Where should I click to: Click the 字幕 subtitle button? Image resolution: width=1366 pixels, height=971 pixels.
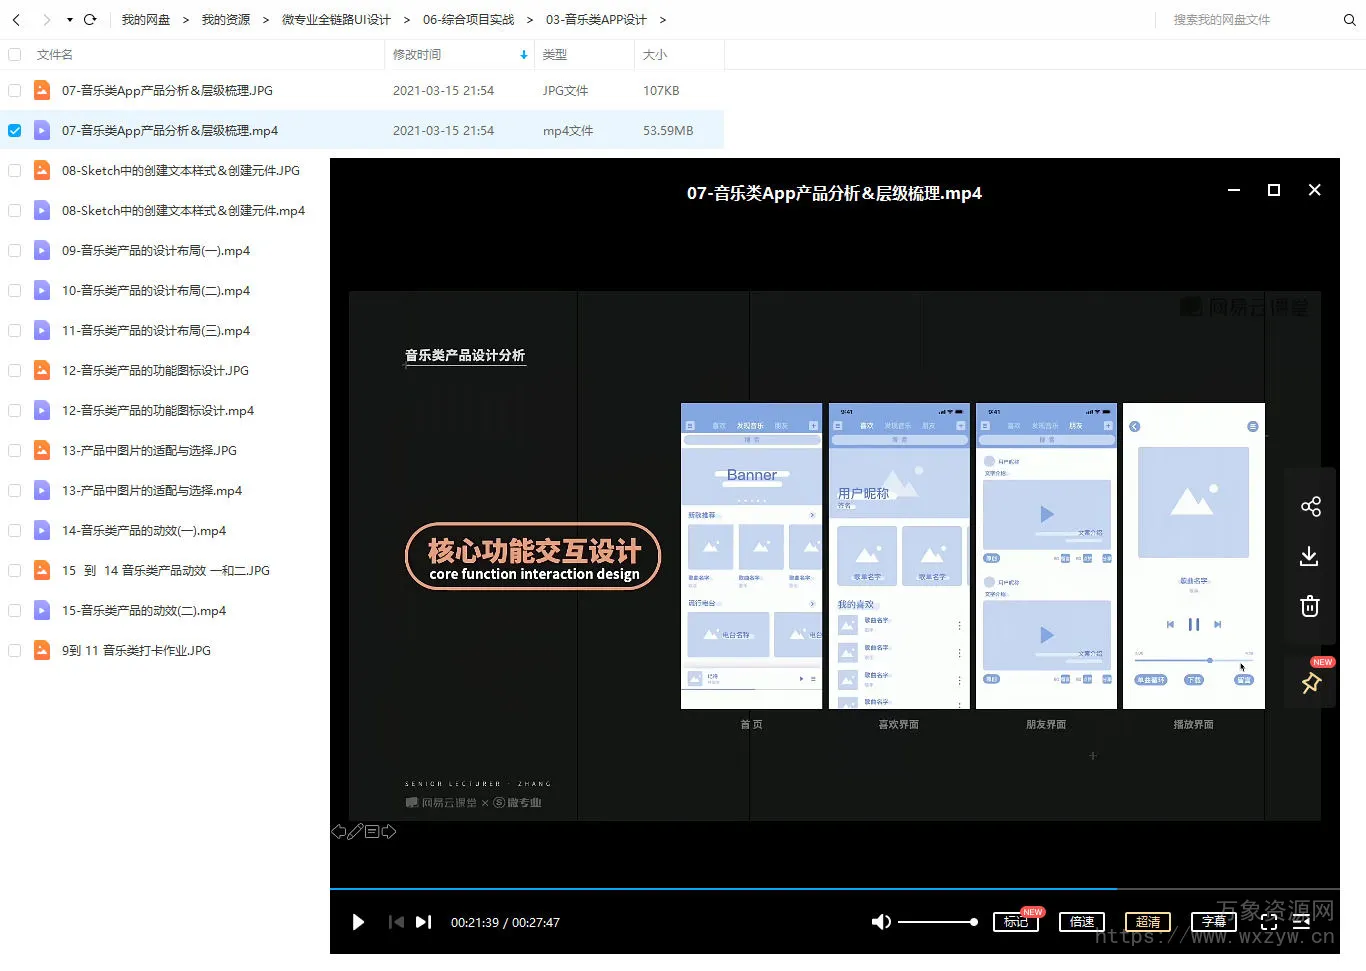[1214, 922]
